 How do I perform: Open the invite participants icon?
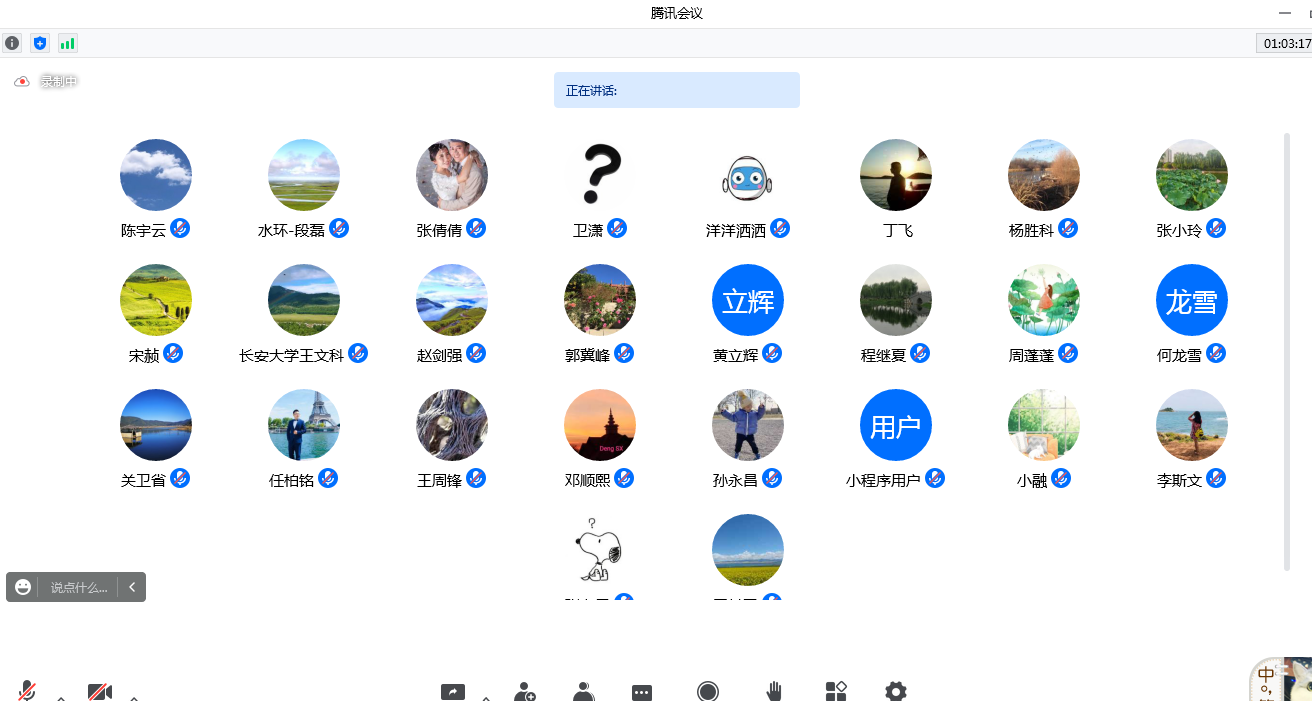click(x=524, y=691)
